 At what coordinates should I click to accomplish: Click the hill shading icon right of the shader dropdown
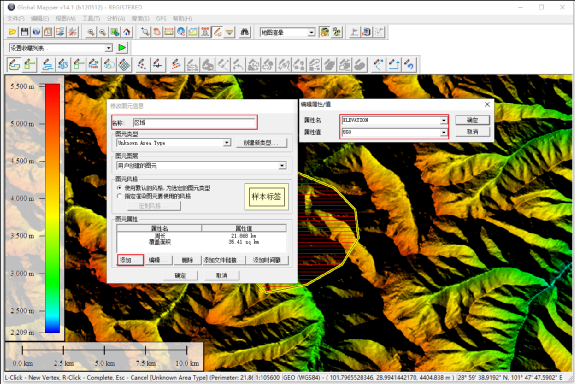325,32
